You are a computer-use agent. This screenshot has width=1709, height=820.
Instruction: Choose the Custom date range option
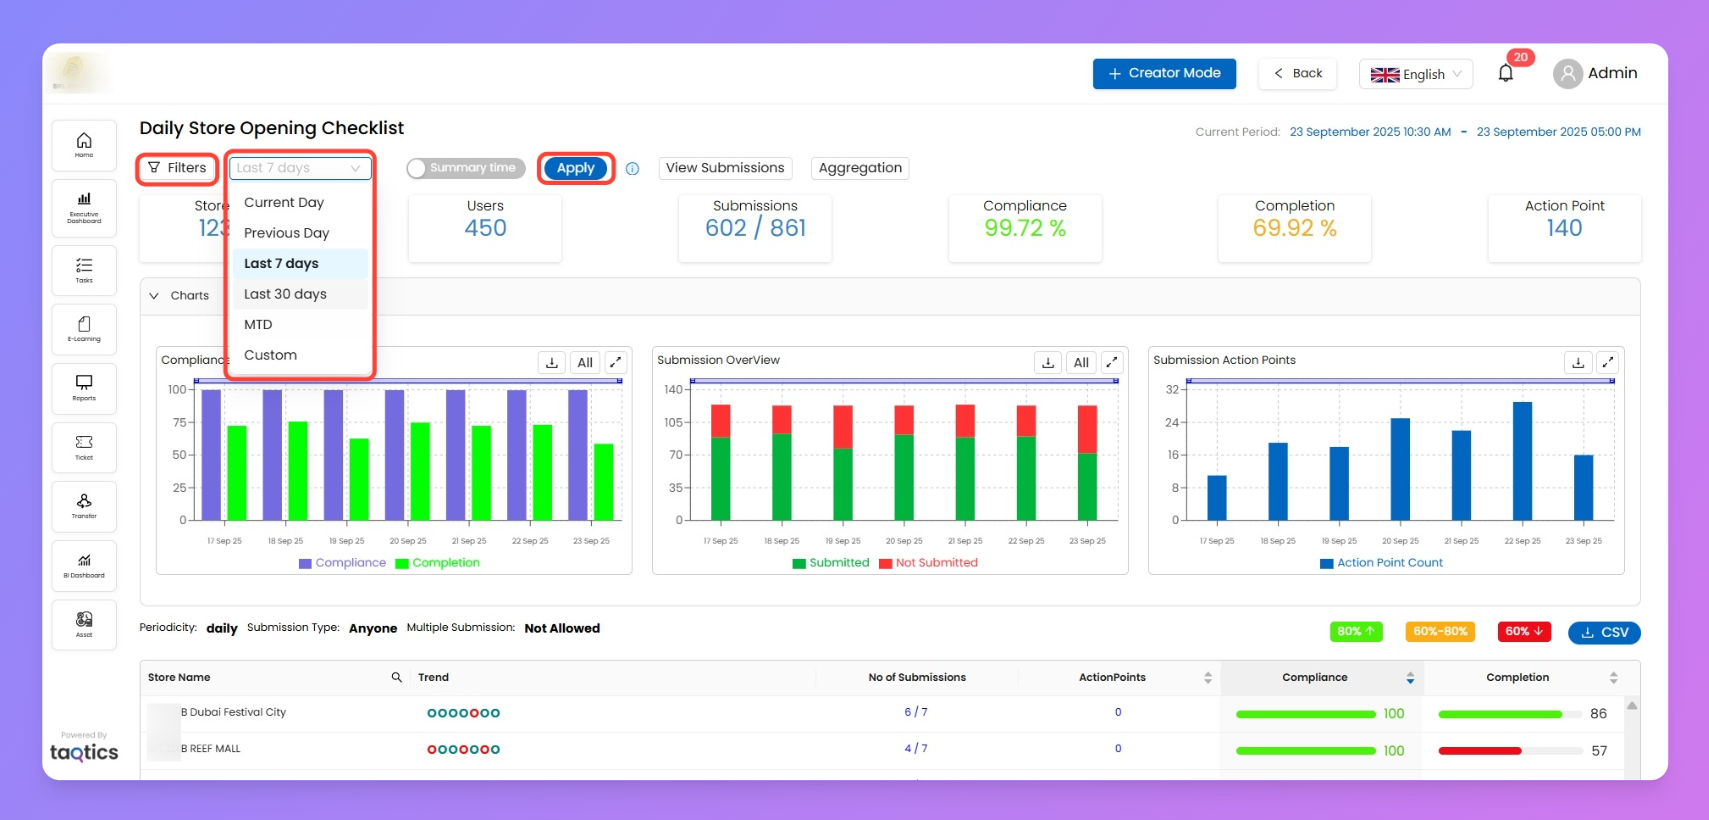[270, 355]
